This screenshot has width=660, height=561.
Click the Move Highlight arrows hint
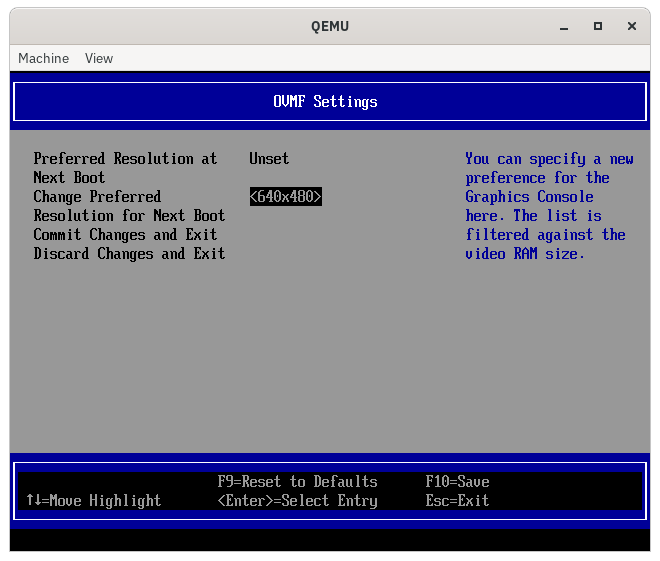point(93,500)
